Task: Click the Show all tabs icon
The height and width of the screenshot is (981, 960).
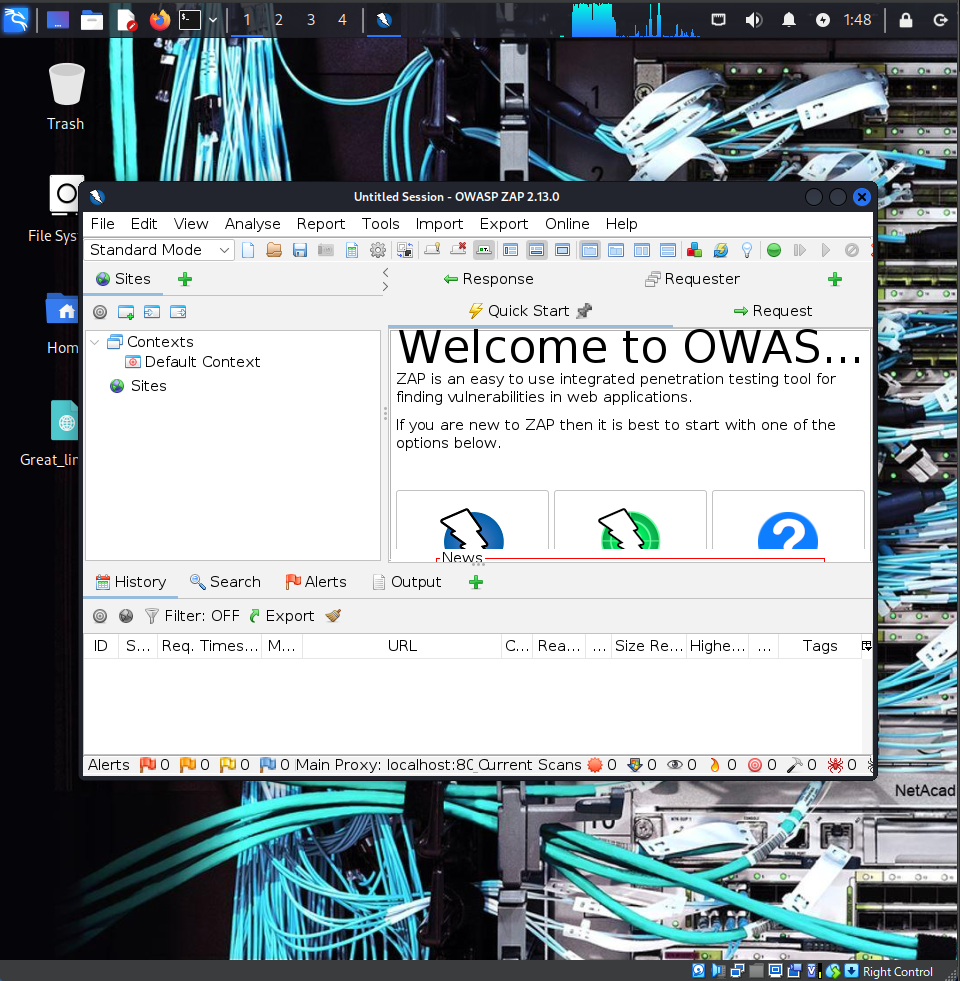Action: (x=432, y=250)
